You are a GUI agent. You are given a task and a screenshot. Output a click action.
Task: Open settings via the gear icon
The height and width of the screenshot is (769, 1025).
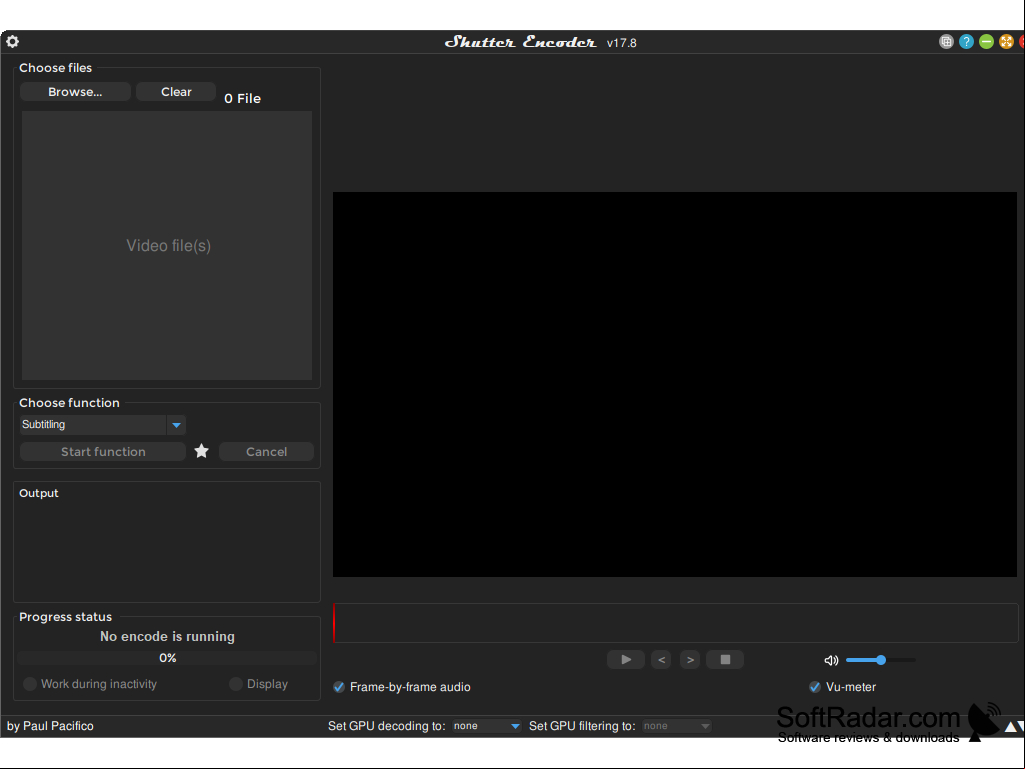[x=12, y=42]
